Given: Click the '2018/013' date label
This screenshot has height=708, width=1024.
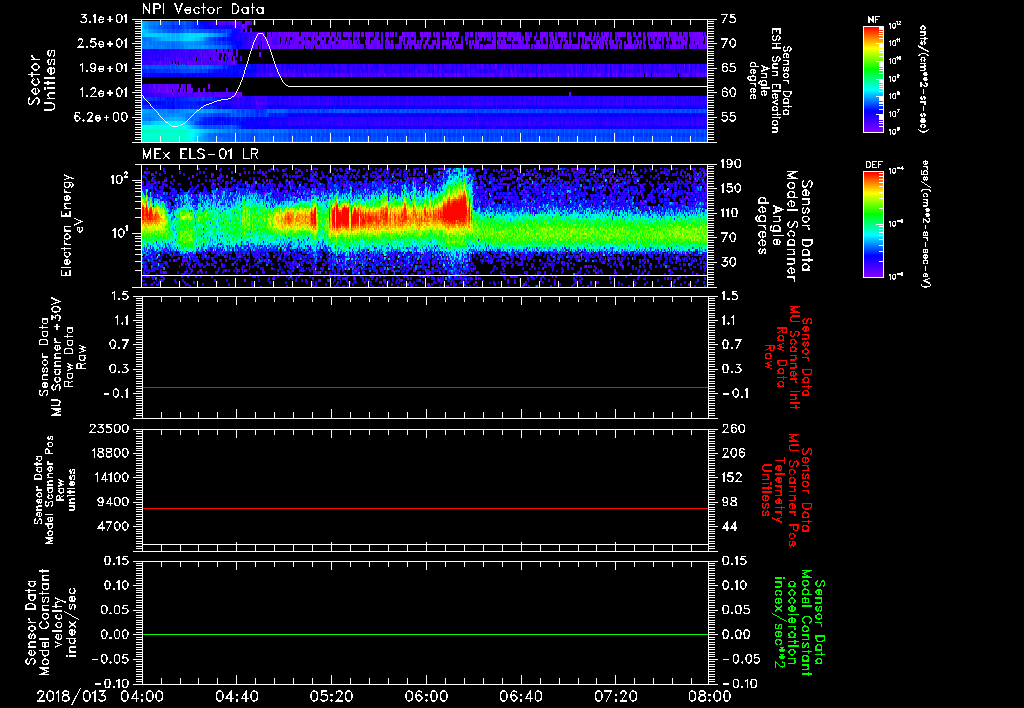Looking at the screenshot, I should click(71, 696).
